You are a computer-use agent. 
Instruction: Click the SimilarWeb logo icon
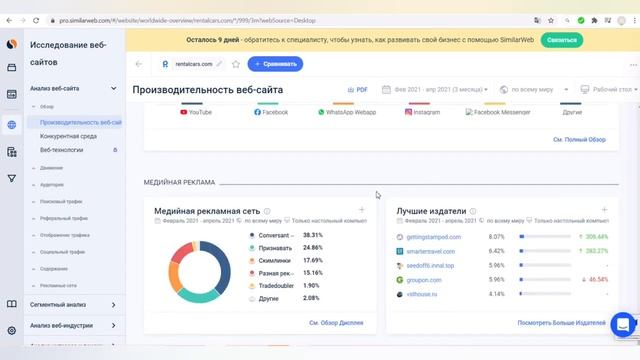click(x=11, y=44)
